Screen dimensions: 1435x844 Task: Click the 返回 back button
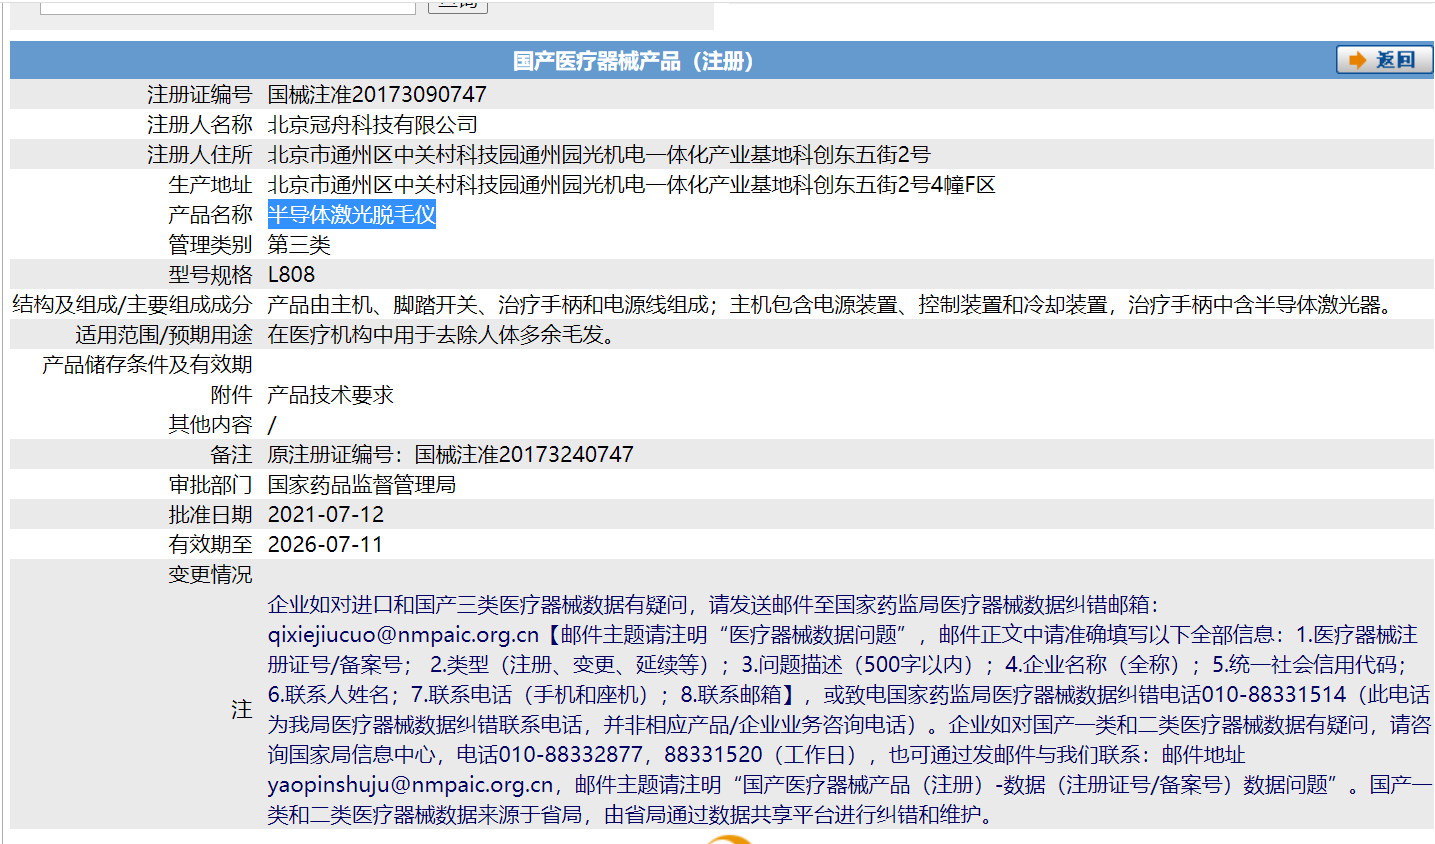[x=1384, y=60]
